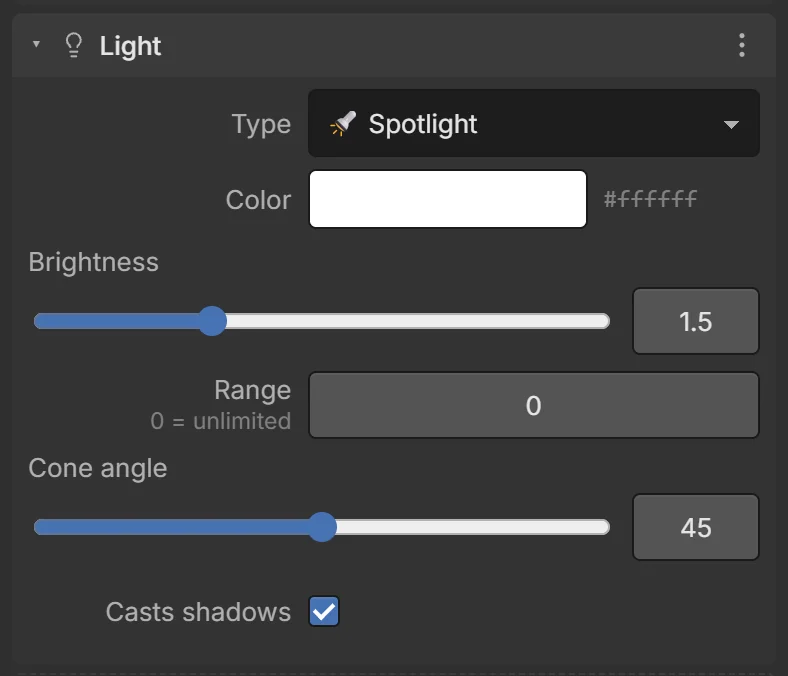
Task: Click the Light header title
Action: coord(130,46)
